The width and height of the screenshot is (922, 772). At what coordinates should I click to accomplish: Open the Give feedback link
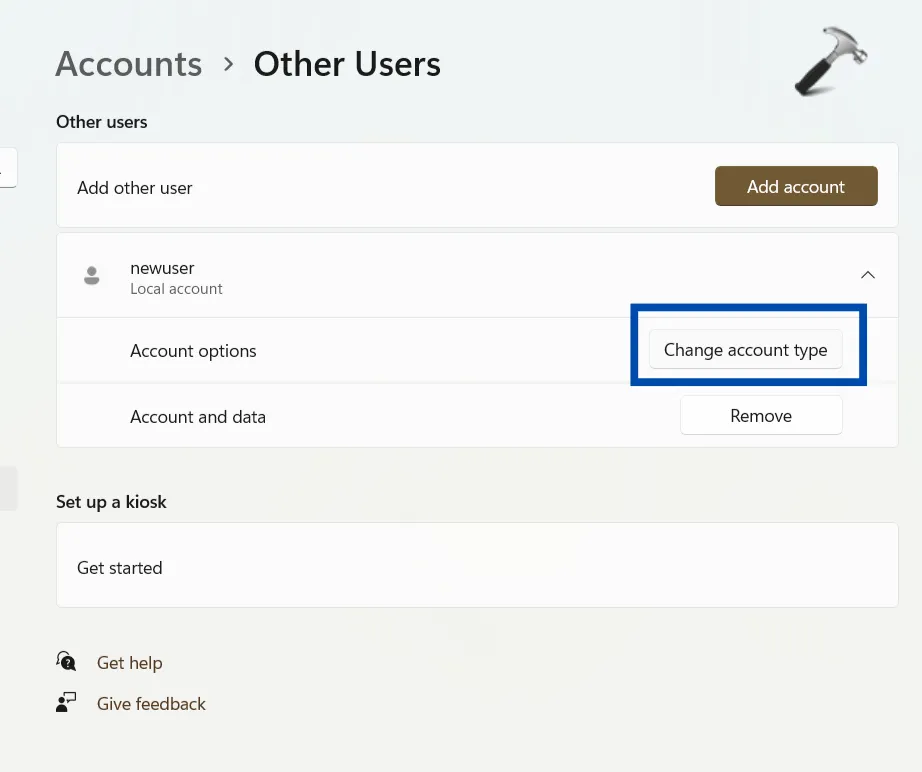pyautogui.click(x=151, y=704)
